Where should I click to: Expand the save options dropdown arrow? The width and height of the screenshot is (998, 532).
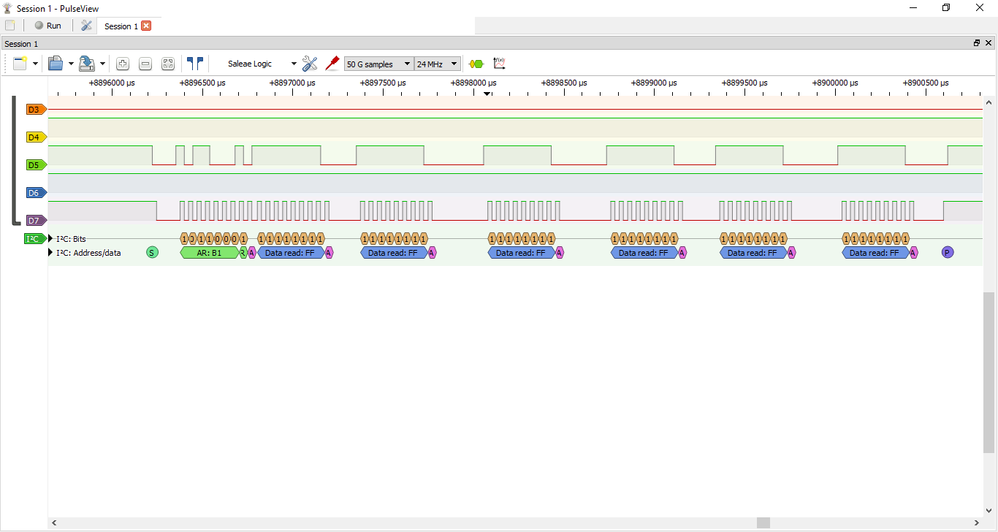[102, 64]
